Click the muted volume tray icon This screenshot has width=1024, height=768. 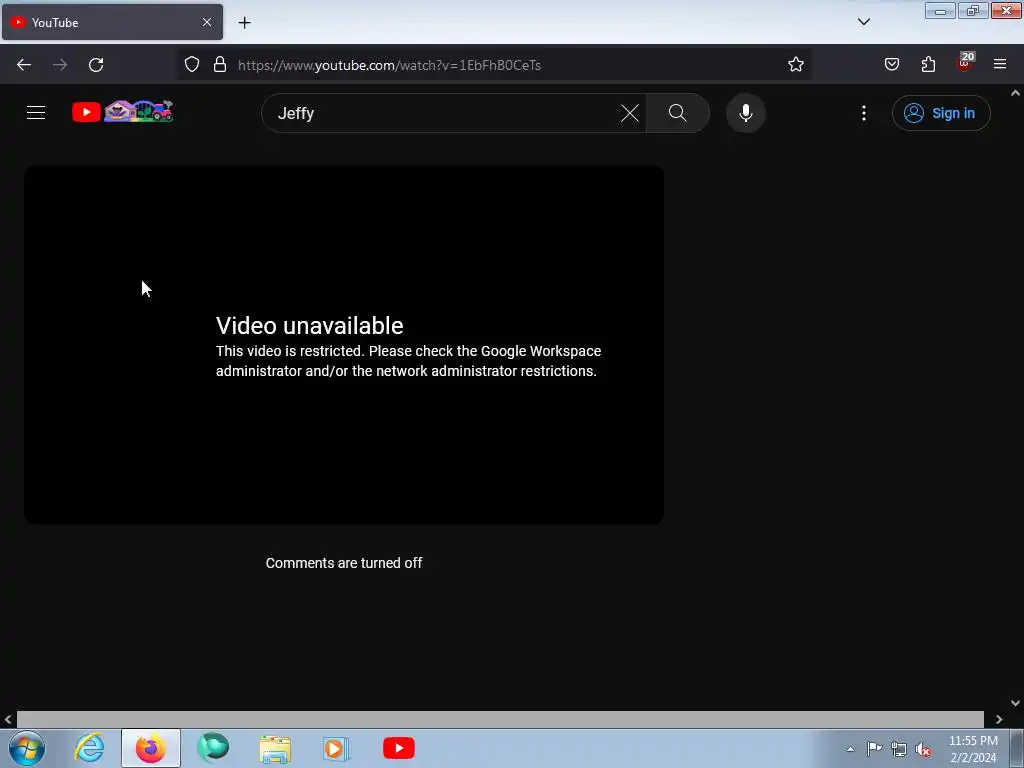coord(923,750)
